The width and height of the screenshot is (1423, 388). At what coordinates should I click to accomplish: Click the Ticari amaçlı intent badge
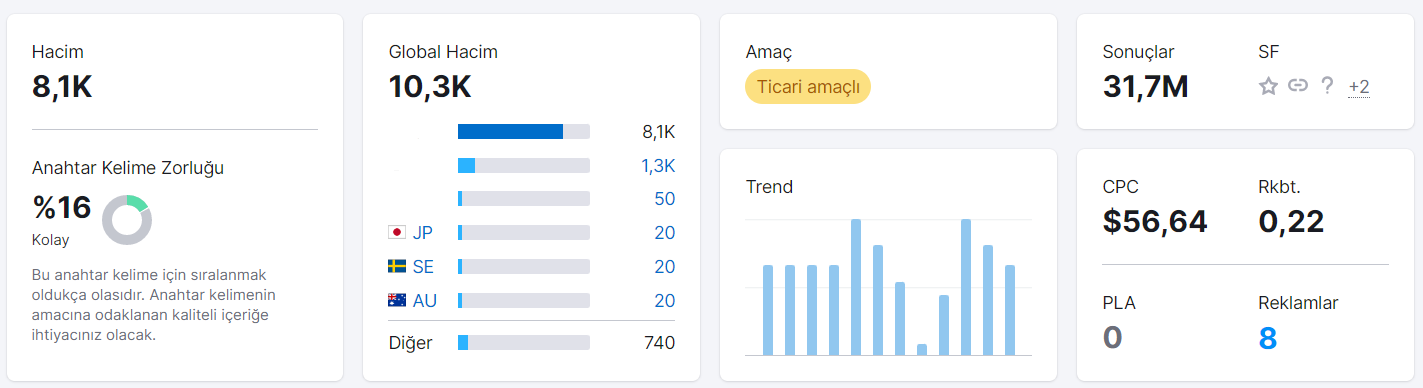(x=808, y=87)
